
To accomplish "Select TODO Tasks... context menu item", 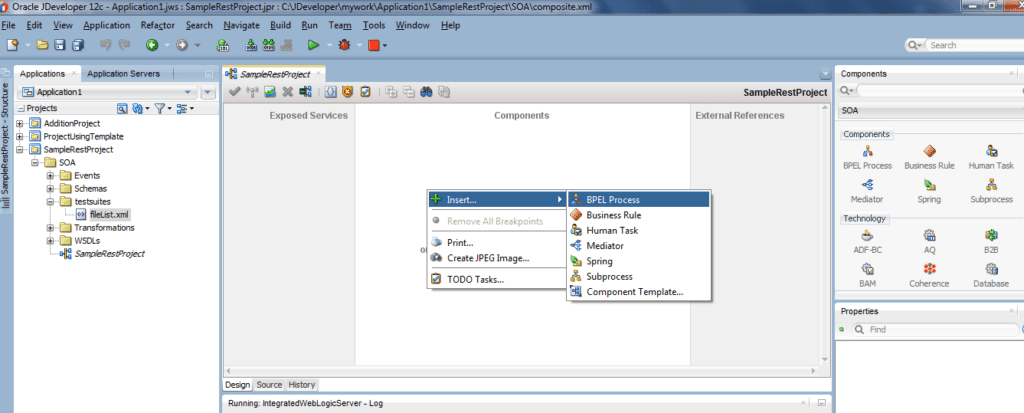I will click(496, 280).
